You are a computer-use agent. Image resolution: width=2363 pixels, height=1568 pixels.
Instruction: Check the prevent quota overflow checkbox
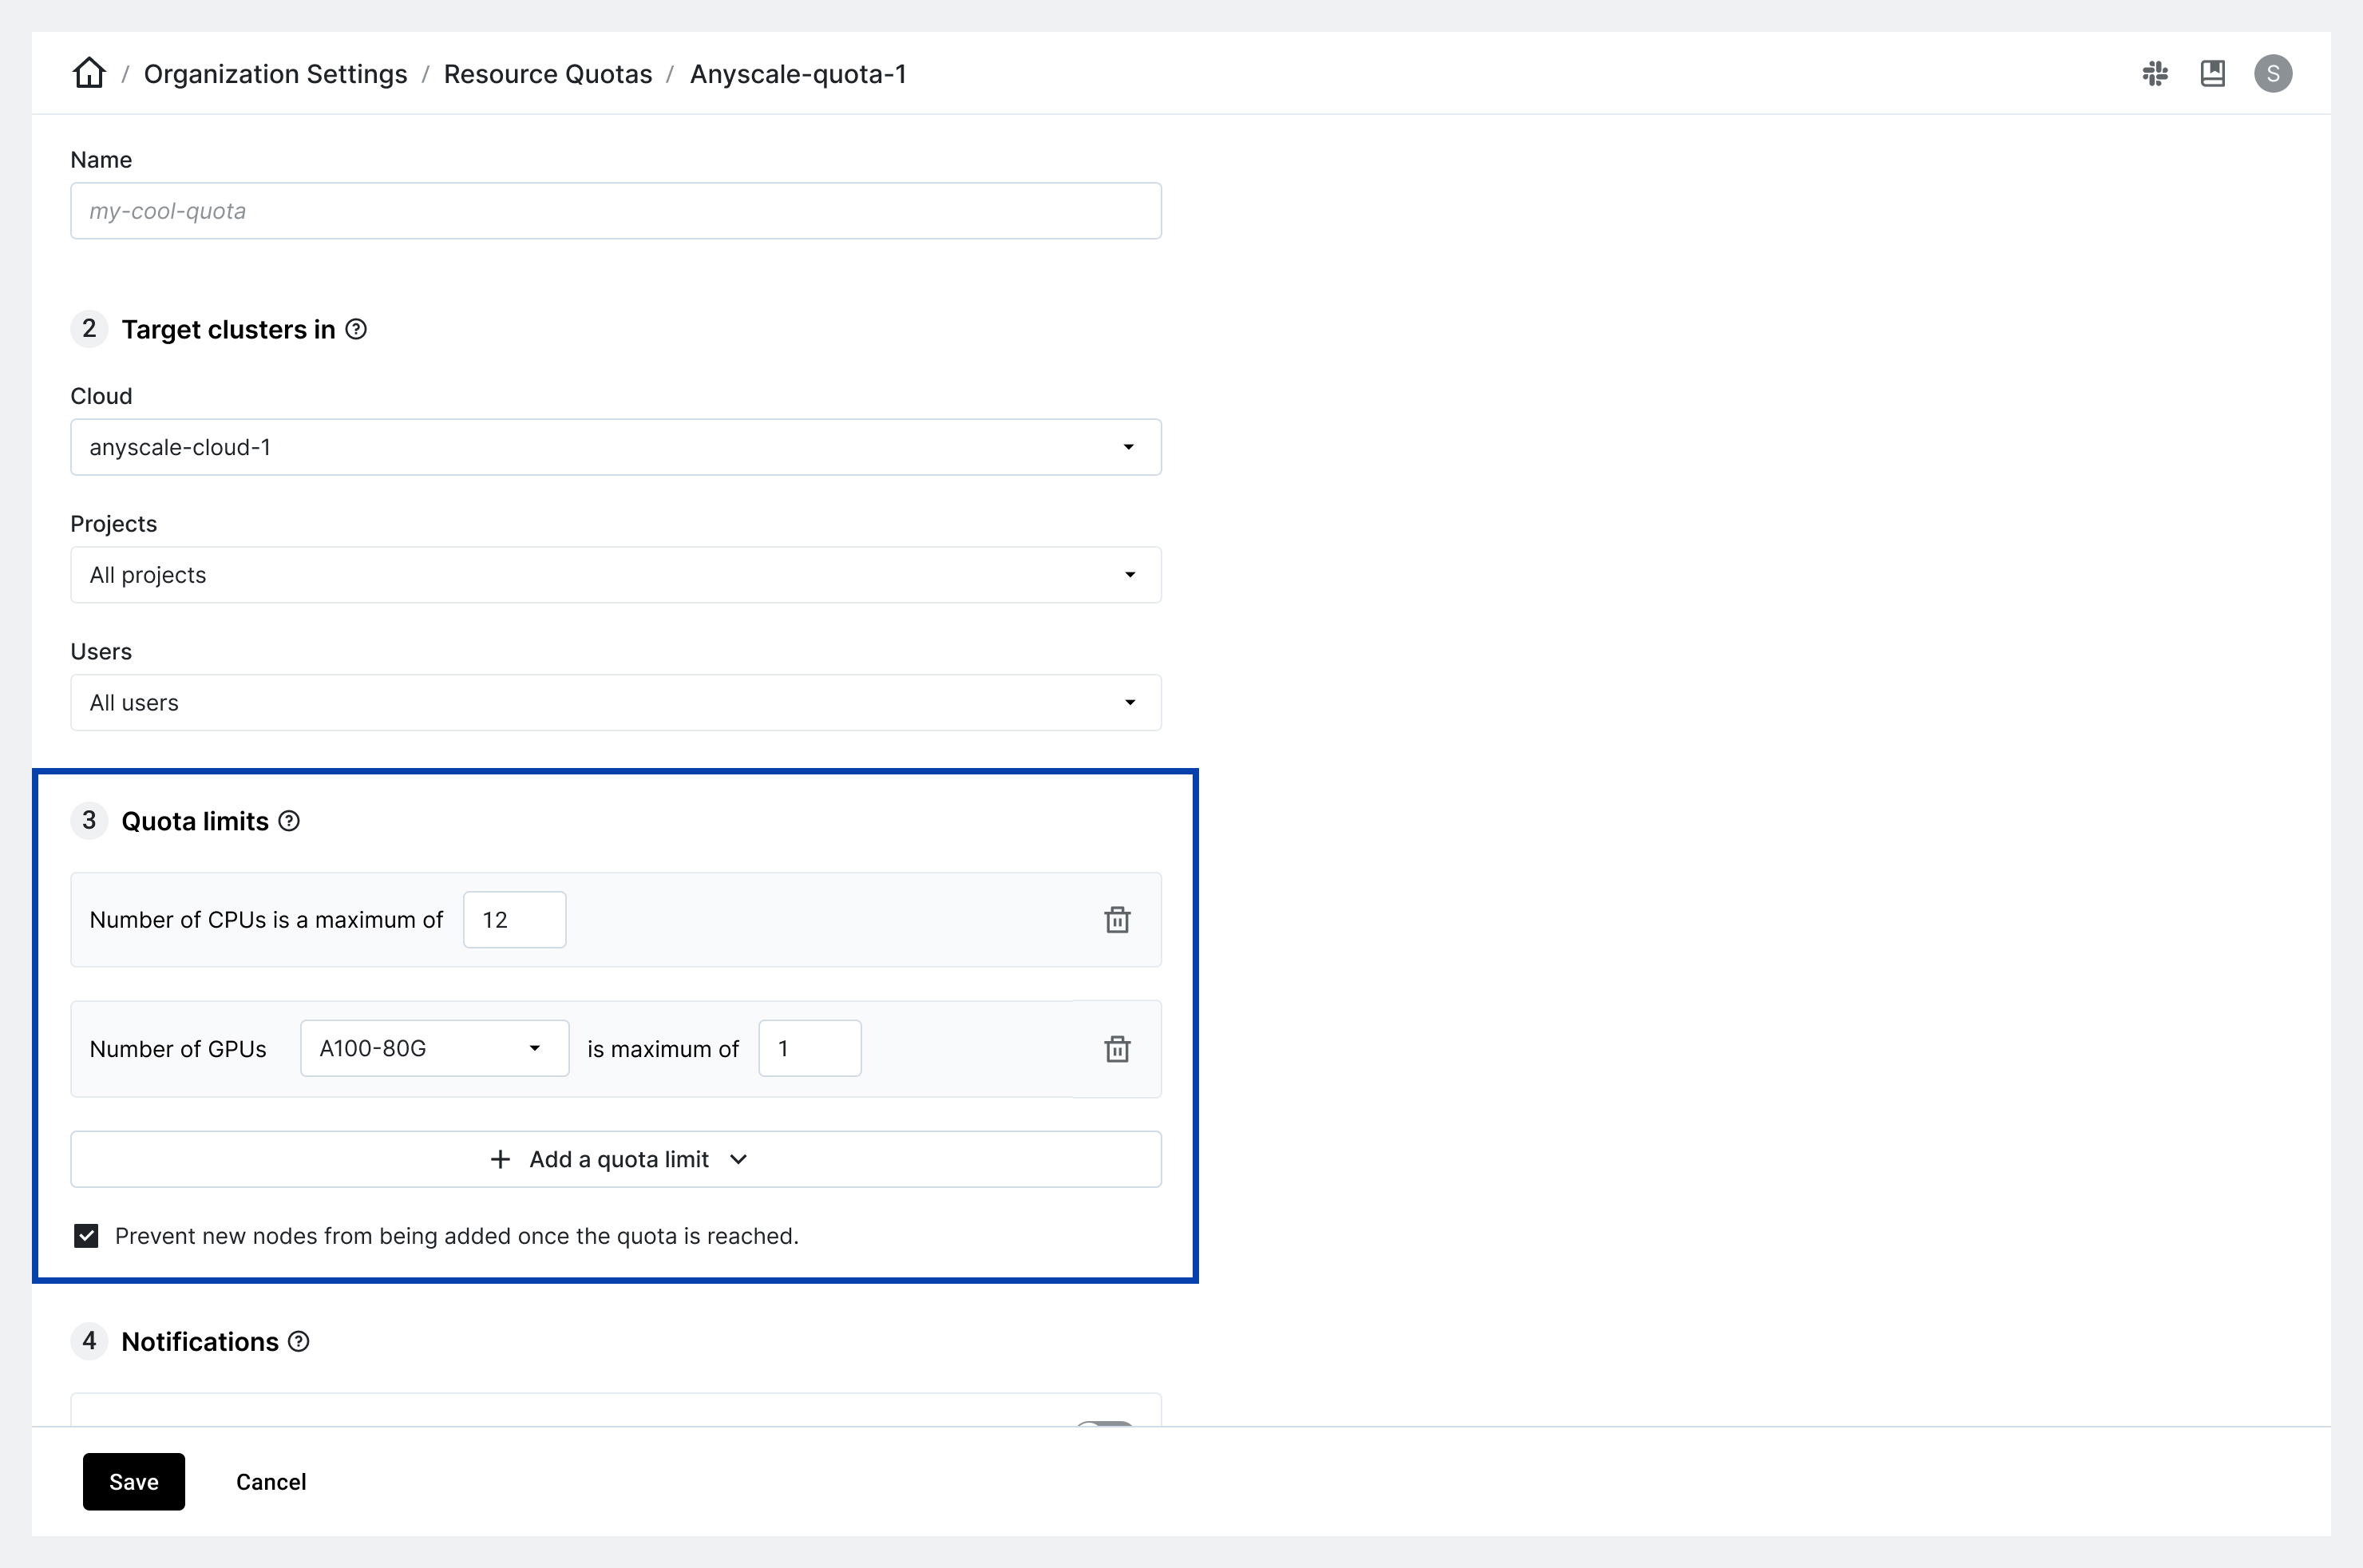tap(85, 1237)
